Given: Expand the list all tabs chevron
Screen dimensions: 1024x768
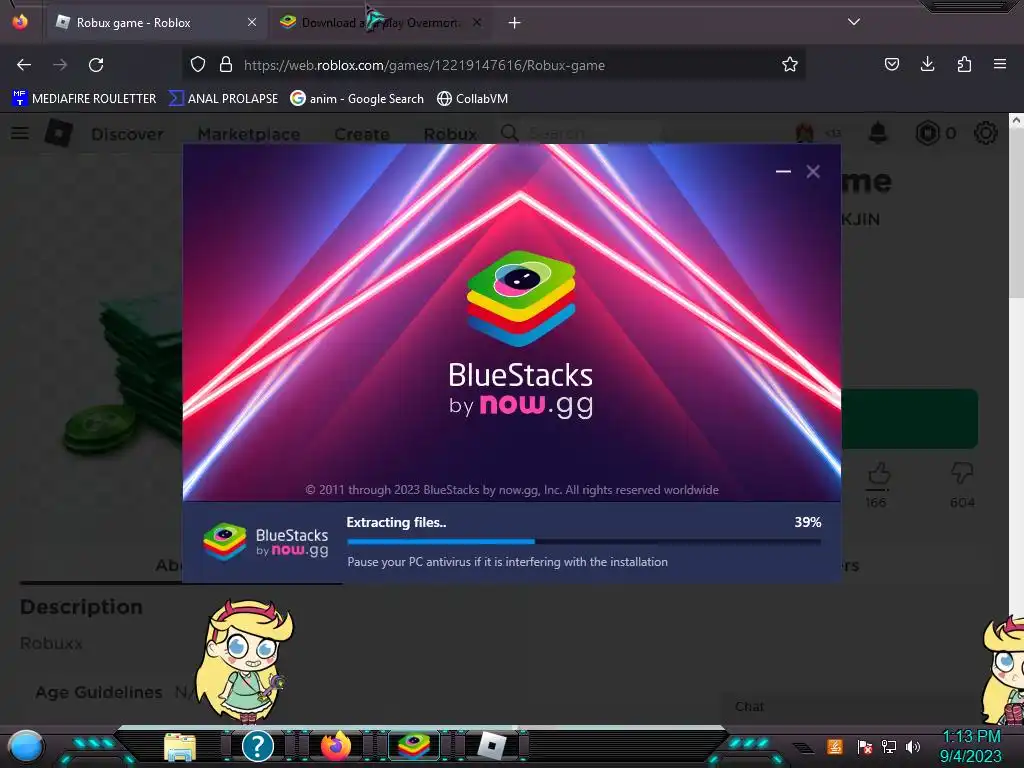Looking at the screenshot, I should coord(854,22).
